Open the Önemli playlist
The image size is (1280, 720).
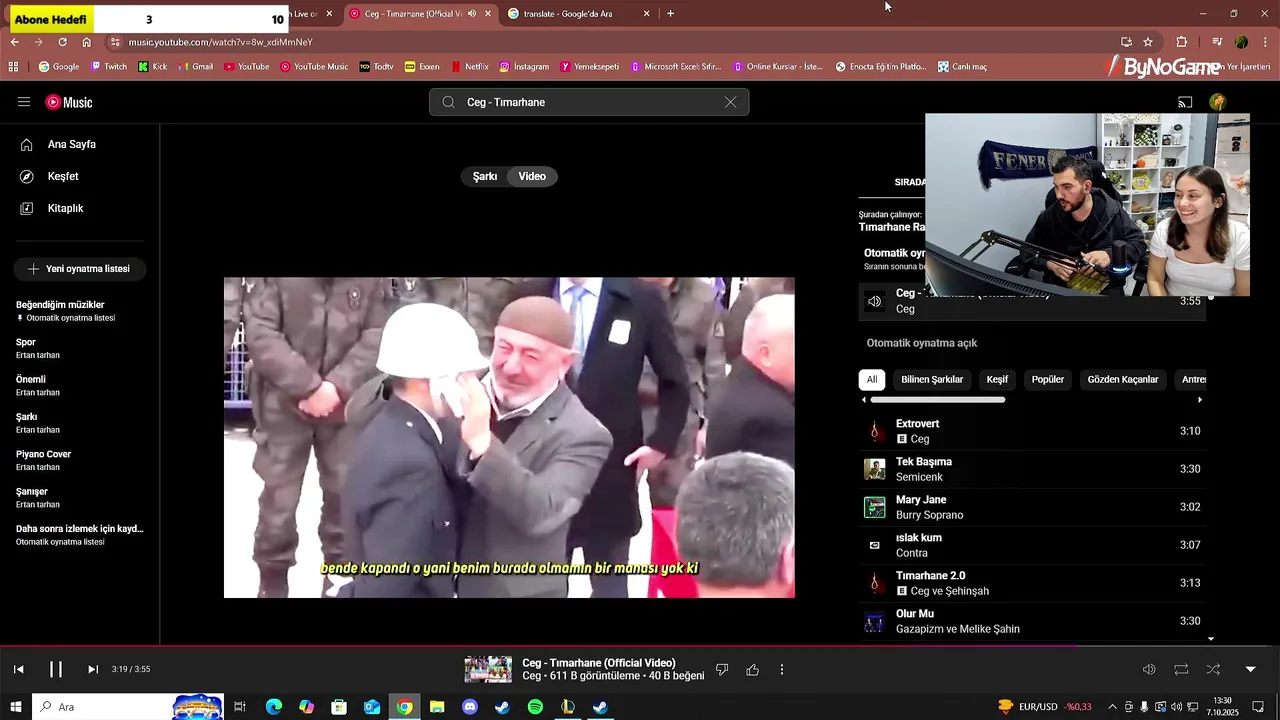pos(80,385)
